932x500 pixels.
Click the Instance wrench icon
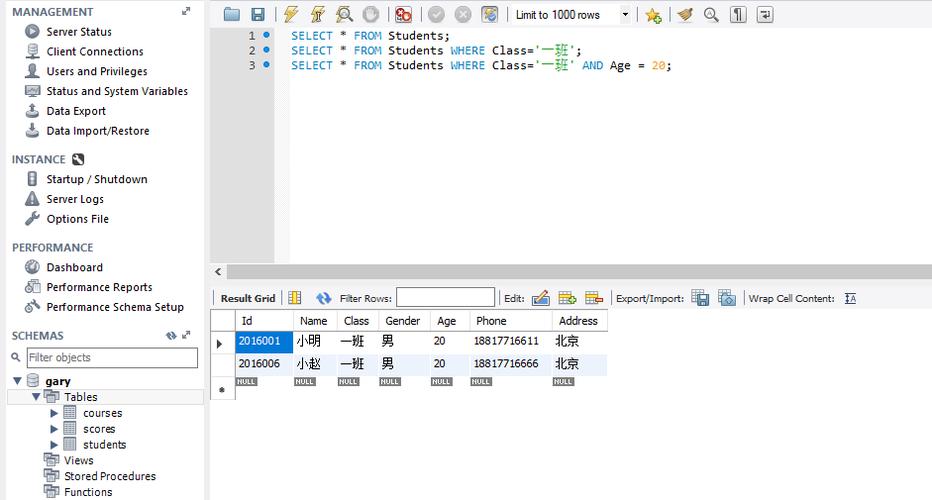click(78, 159)
